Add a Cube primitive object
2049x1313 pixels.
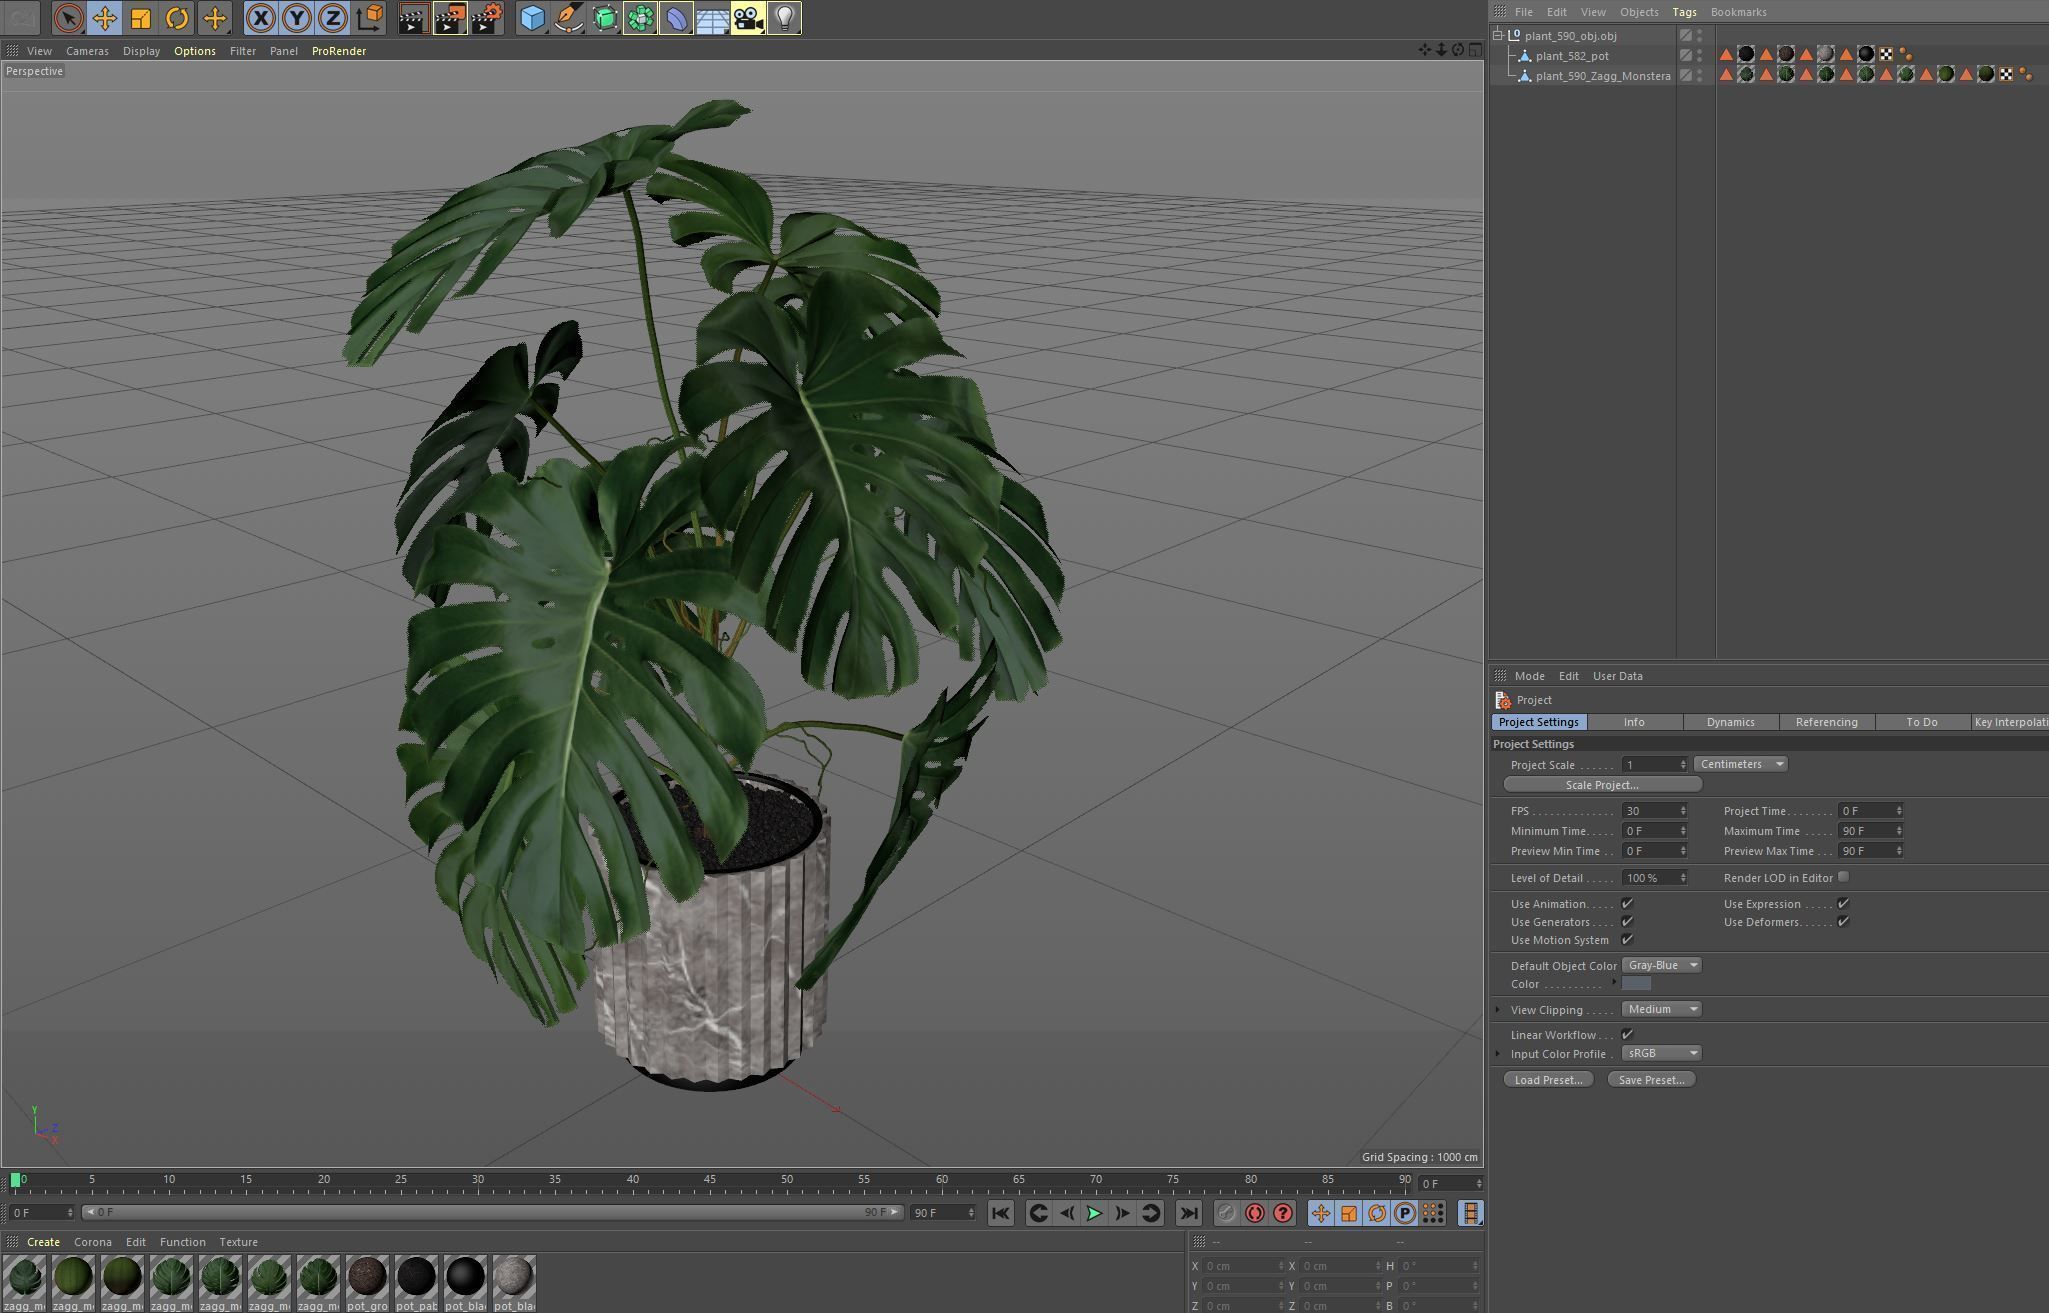tap(533, 18)
